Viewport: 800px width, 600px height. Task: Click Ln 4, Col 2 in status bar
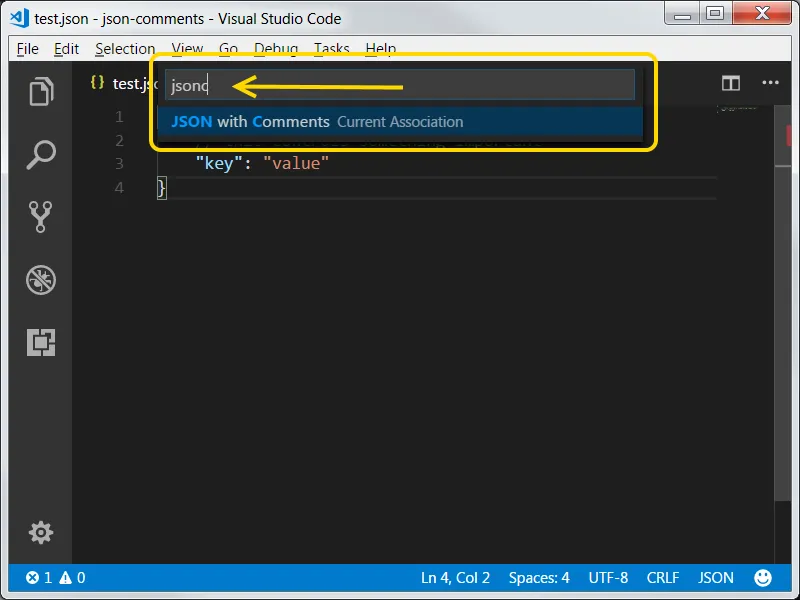point(455,578)
